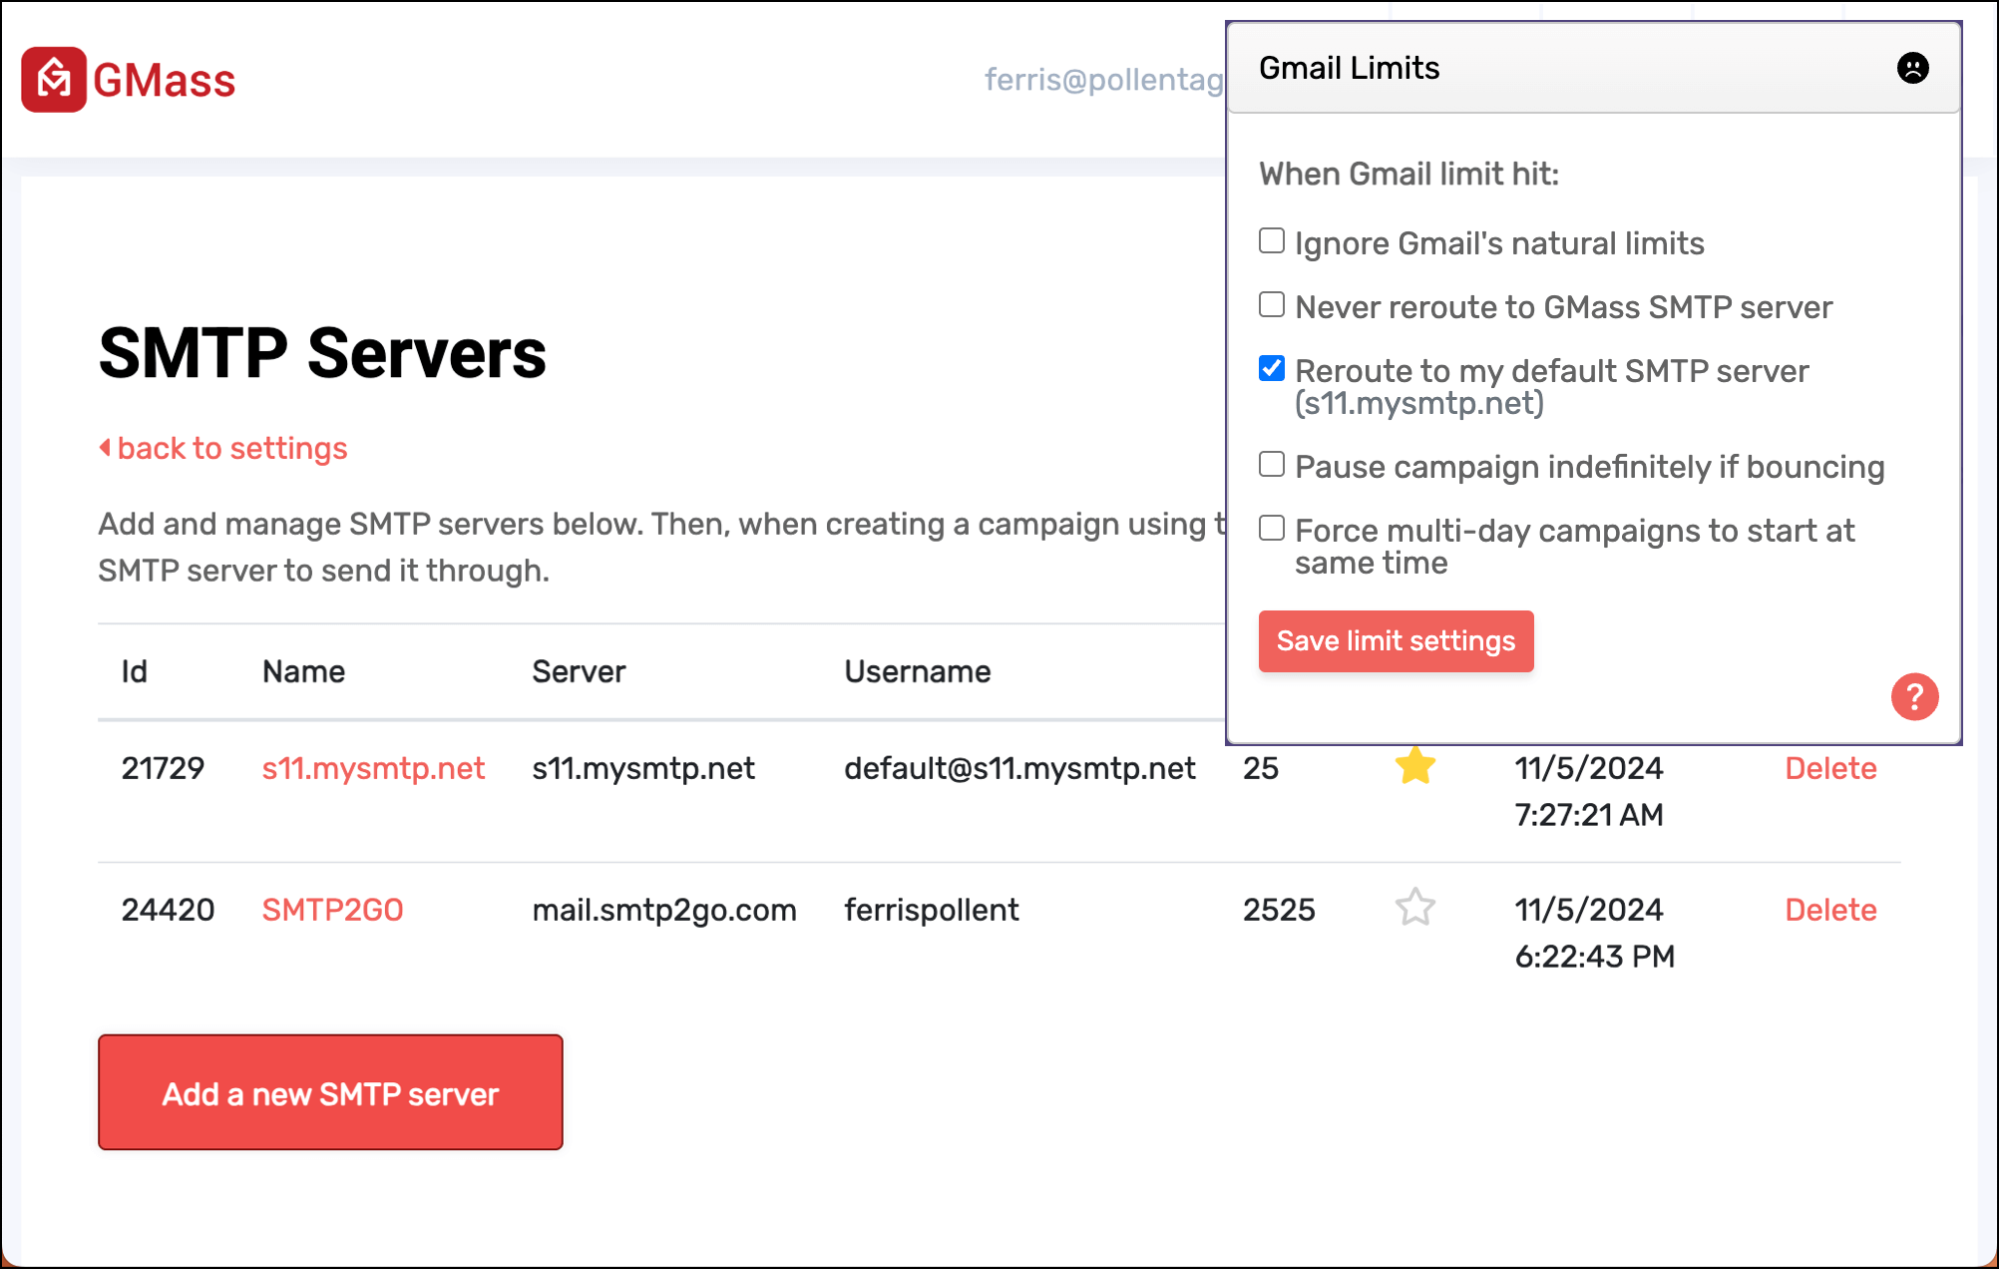Click the GMass logo icon

(x=54, y=79)
